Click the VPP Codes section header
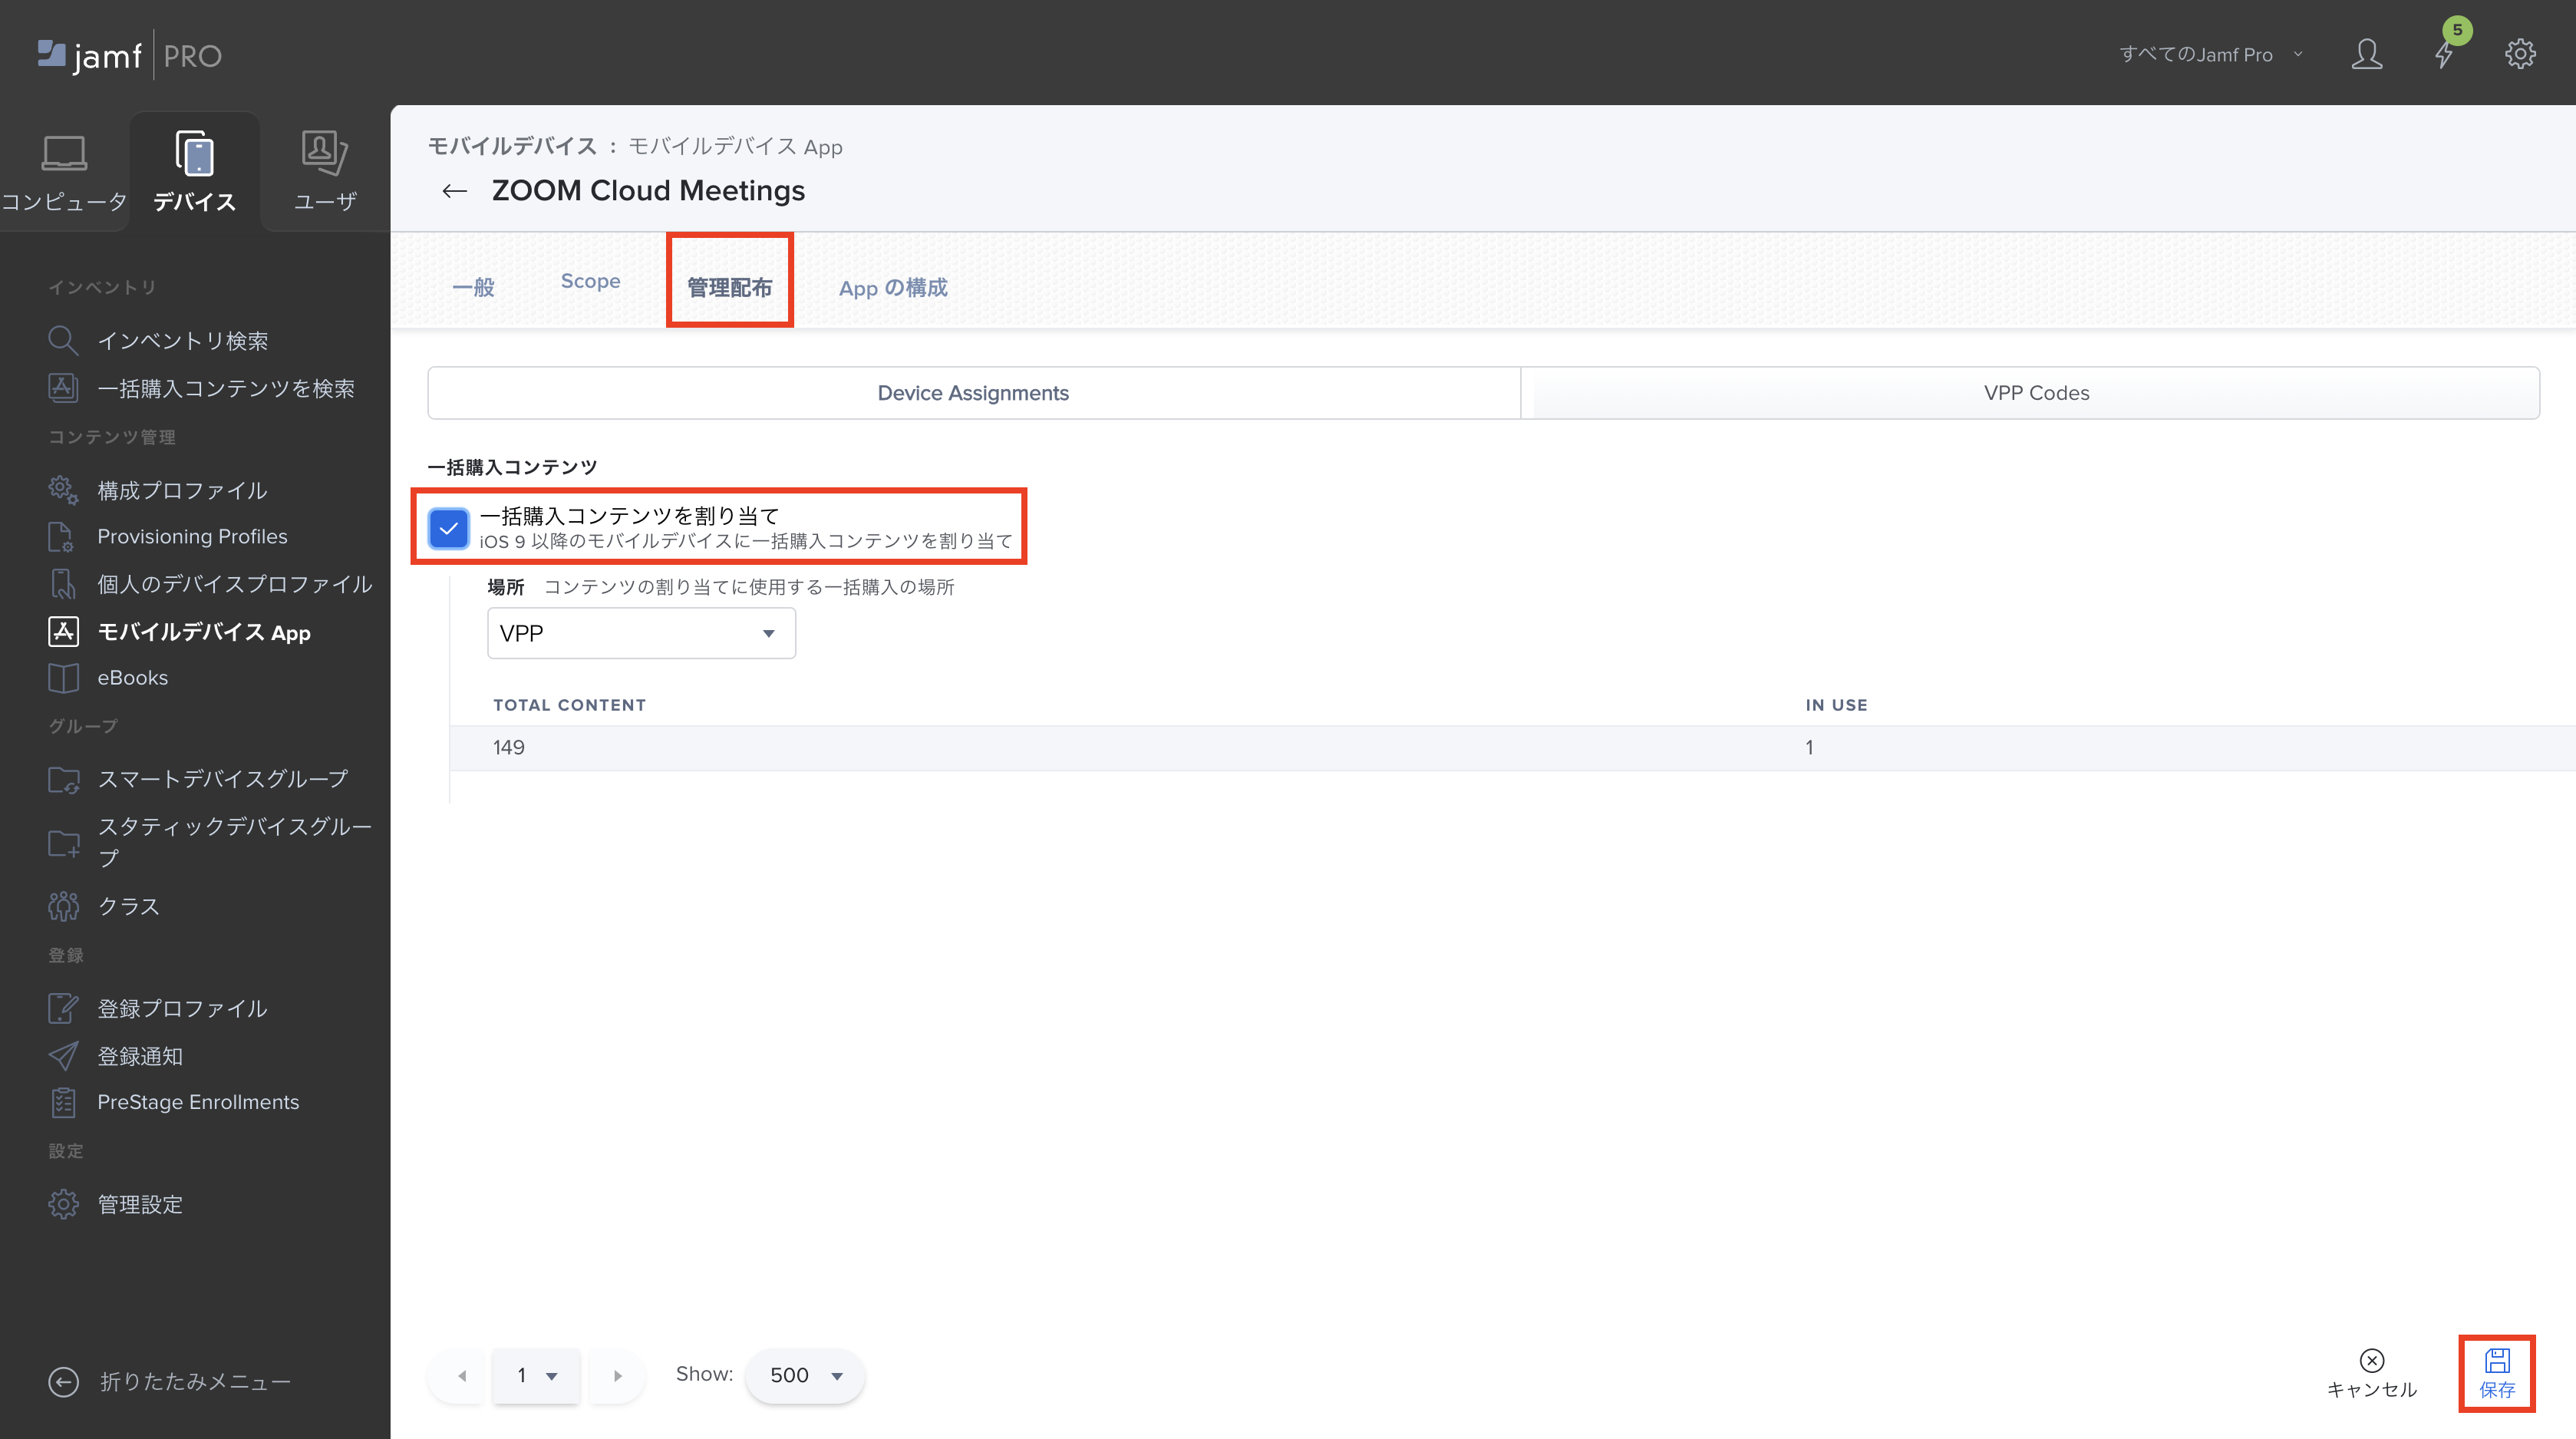The width and height of the screenshot is (2576, 1439). click(x=2037, y=393)
